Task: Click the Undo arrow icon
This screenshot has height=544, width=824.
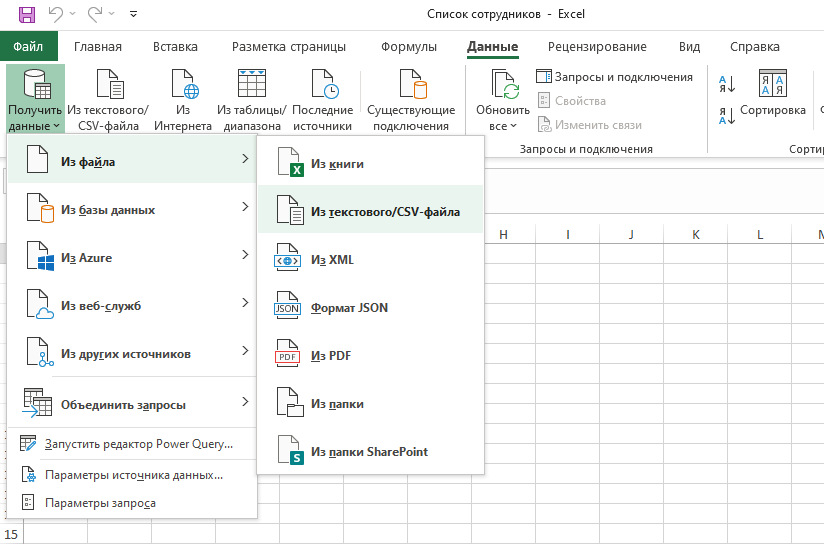Action: point(56,14)
